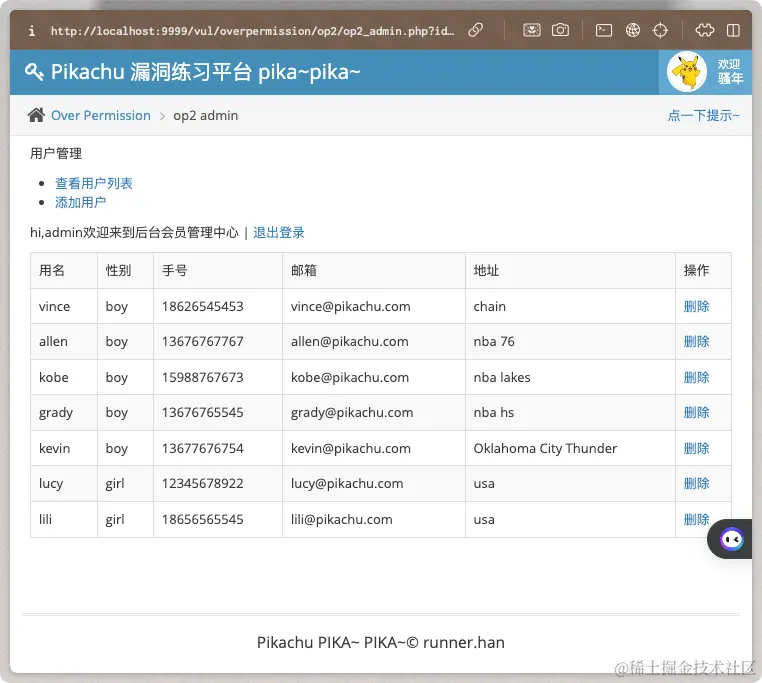
Task: Click phone number 18626545453
Action: click(203, 307)
